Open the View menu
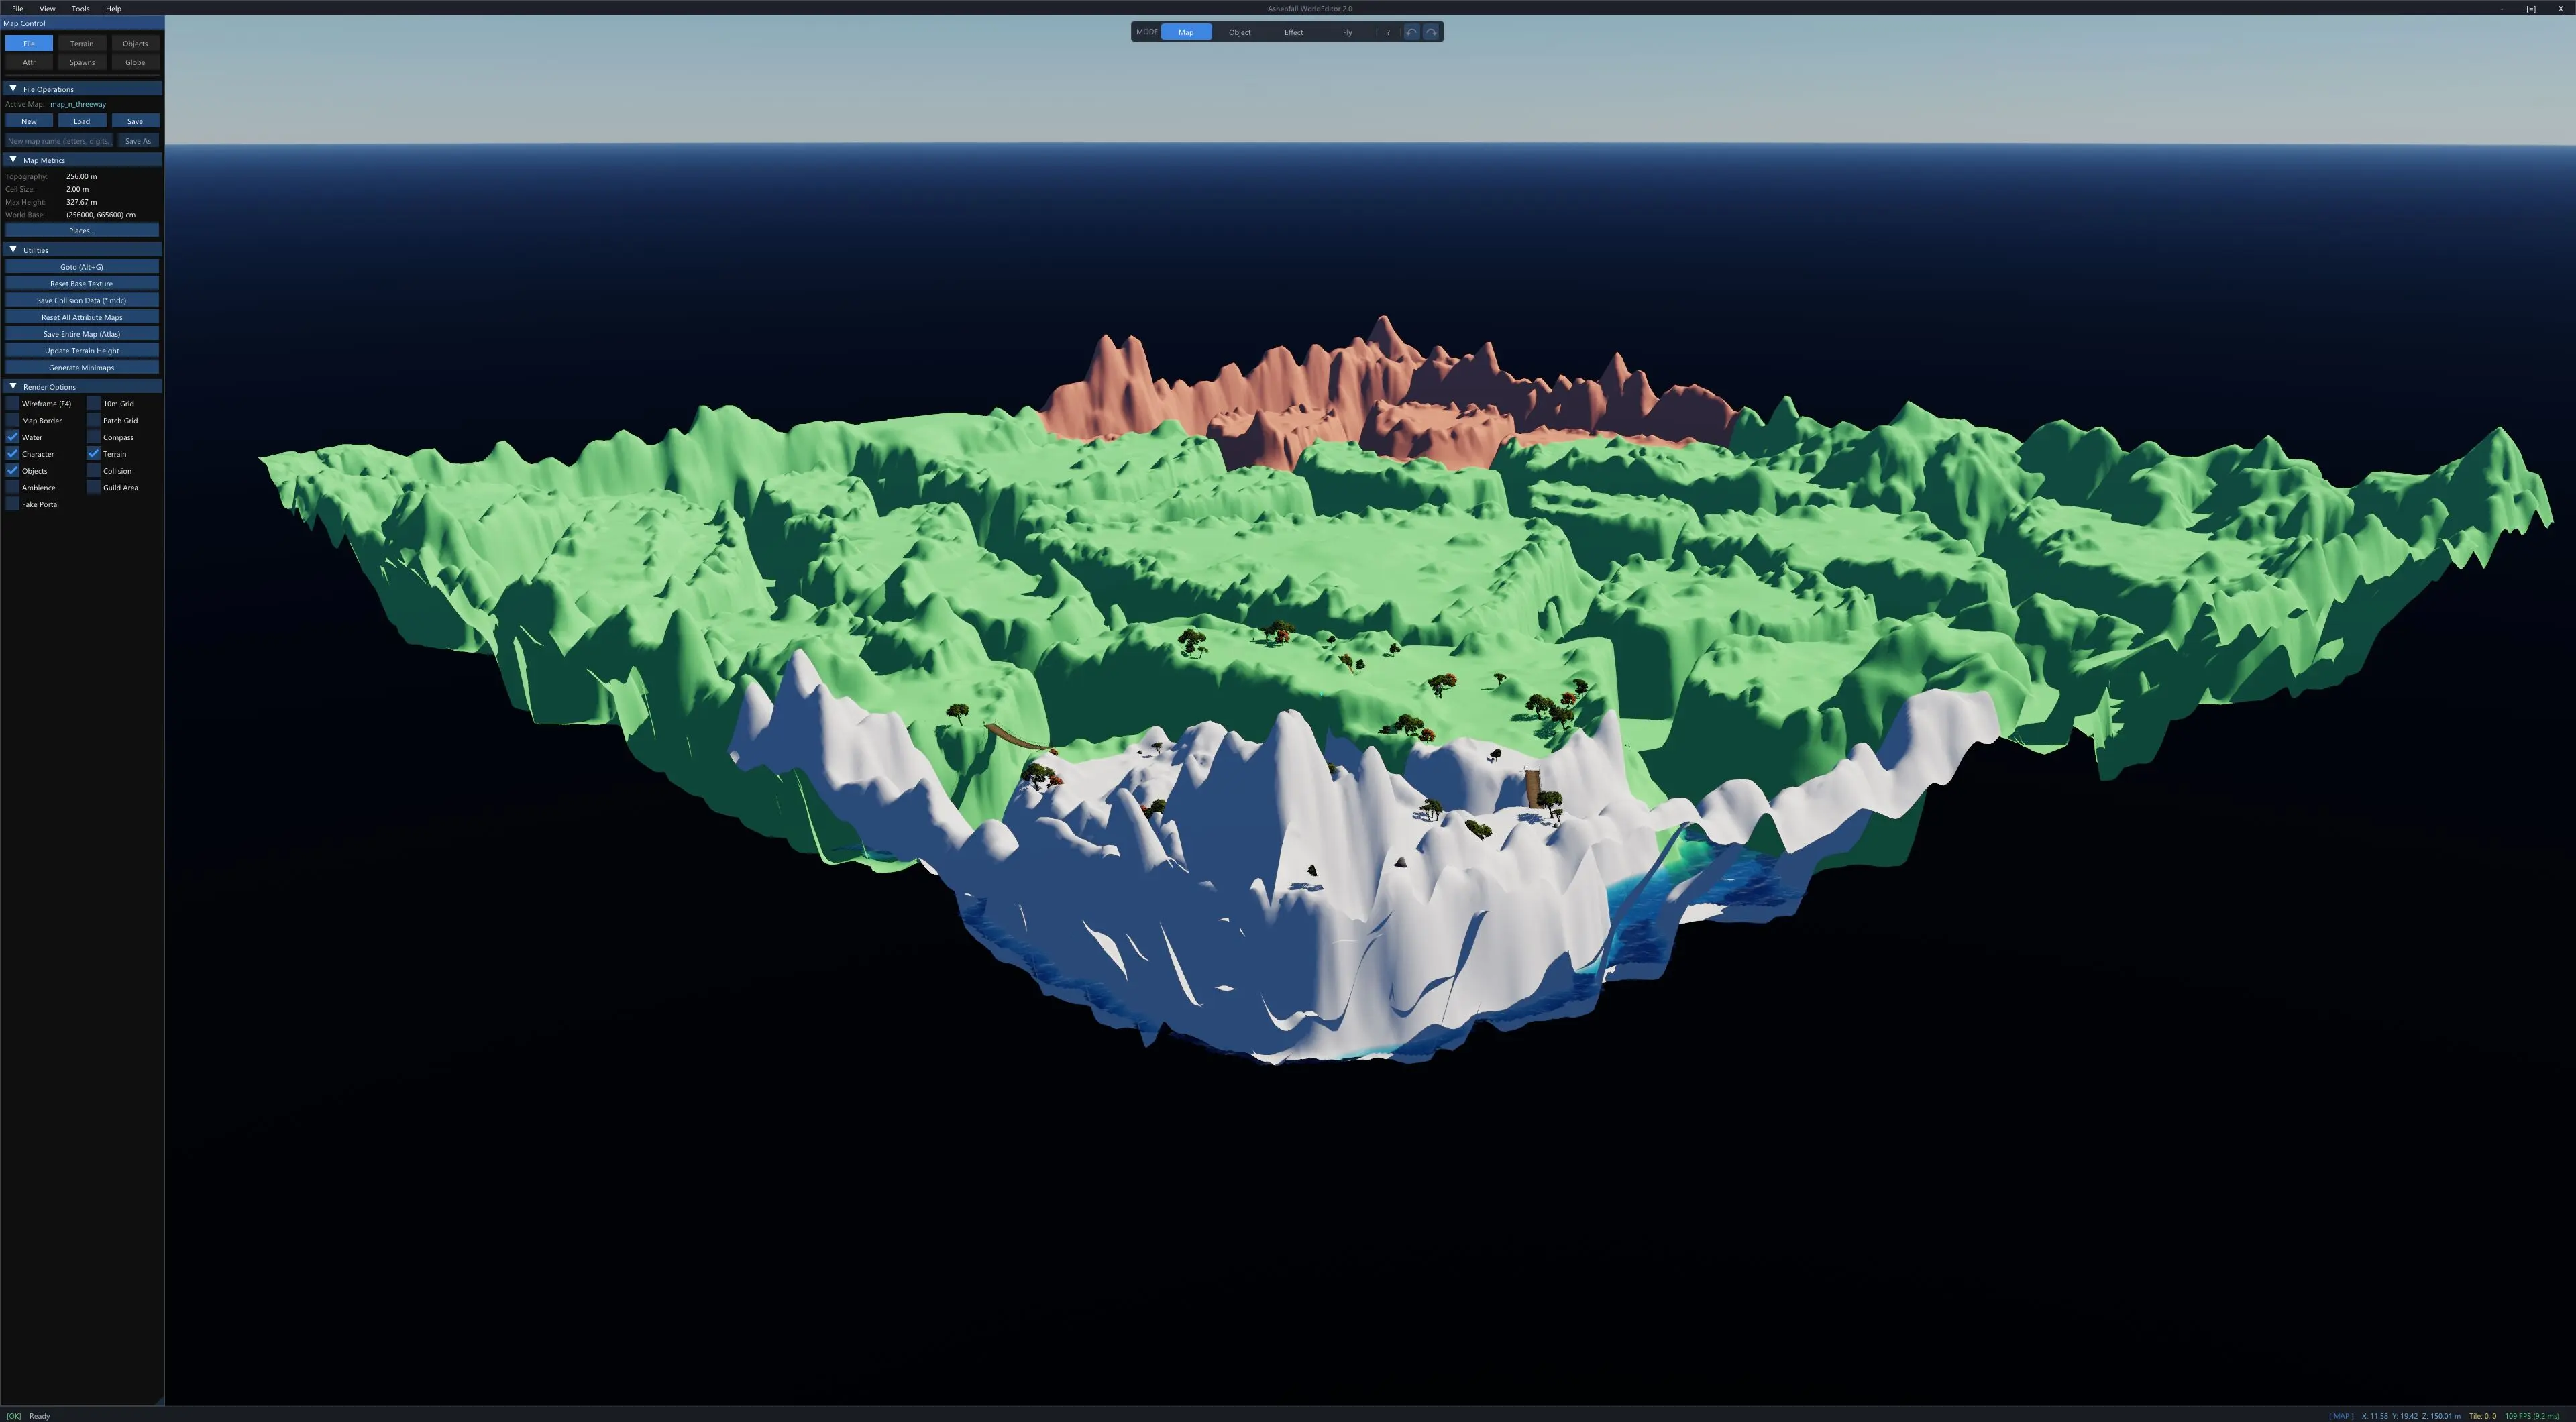 pos(47,9)
